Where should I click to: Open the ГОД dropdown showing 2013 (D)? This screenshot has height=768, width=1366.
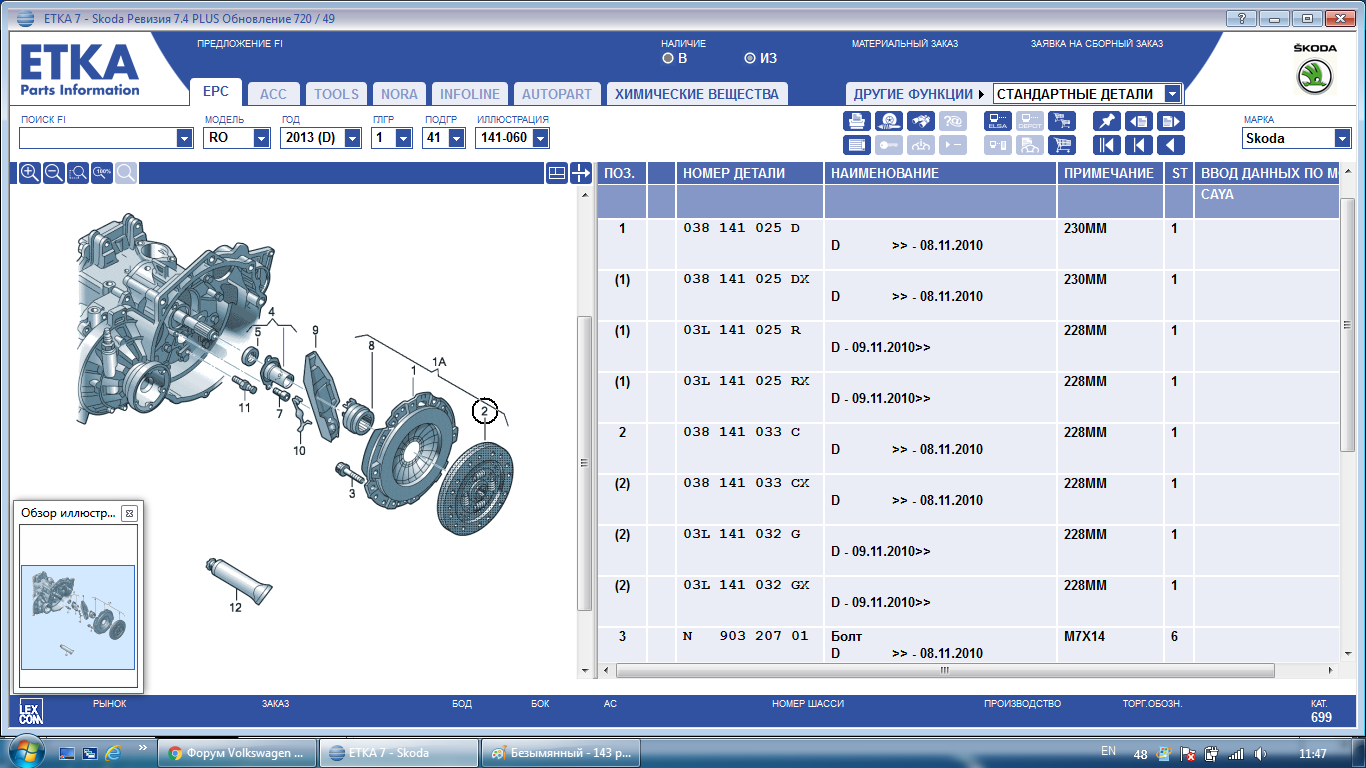[352, 139]
